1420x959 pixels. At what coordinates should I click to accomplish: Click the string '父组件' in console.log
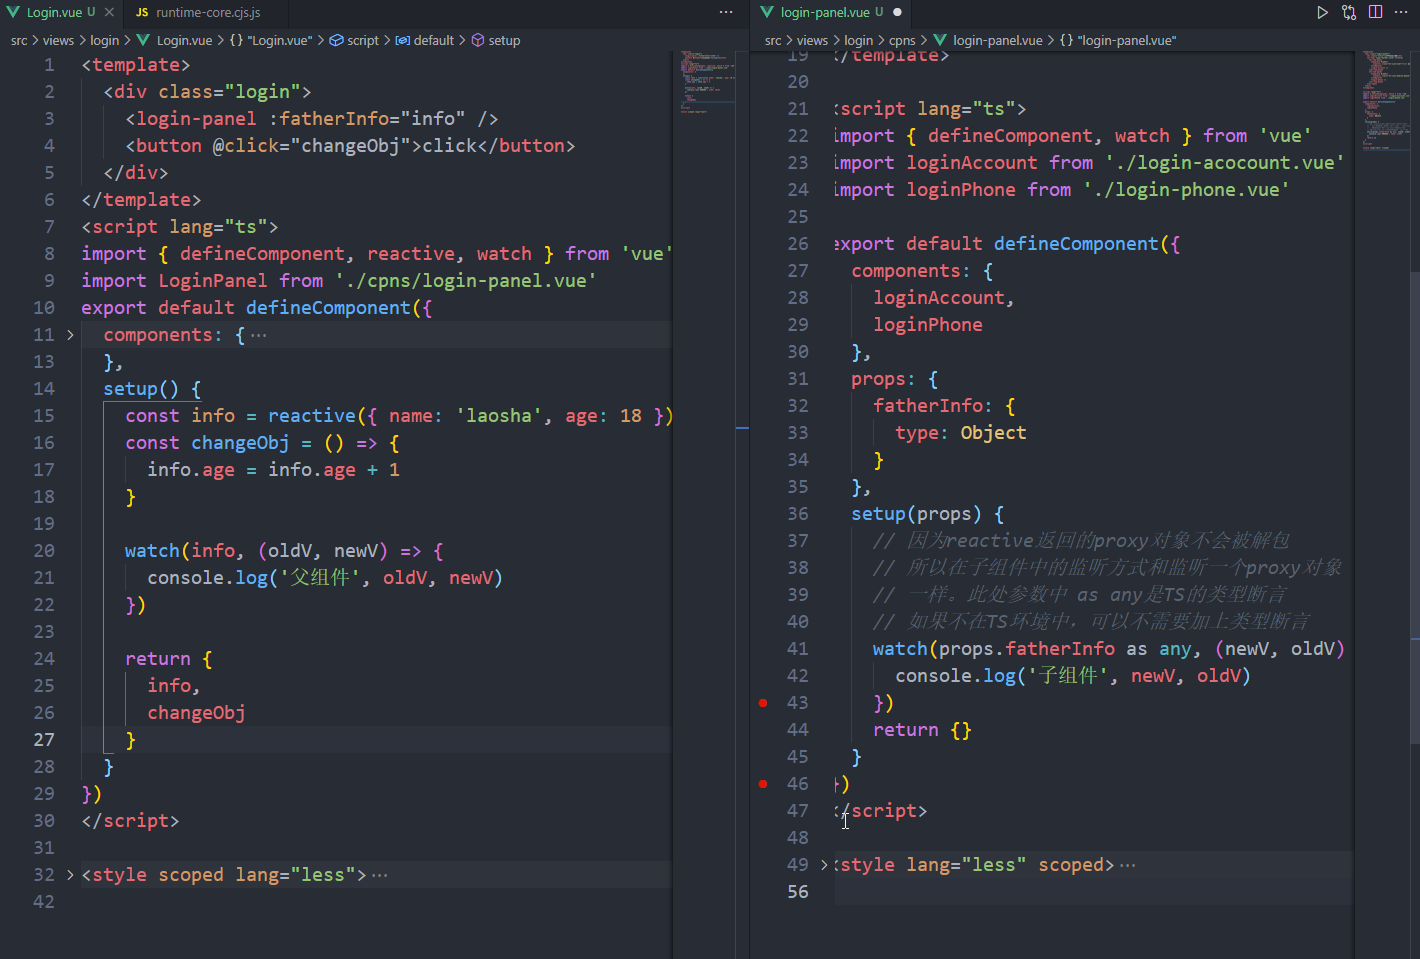(319, 578)
